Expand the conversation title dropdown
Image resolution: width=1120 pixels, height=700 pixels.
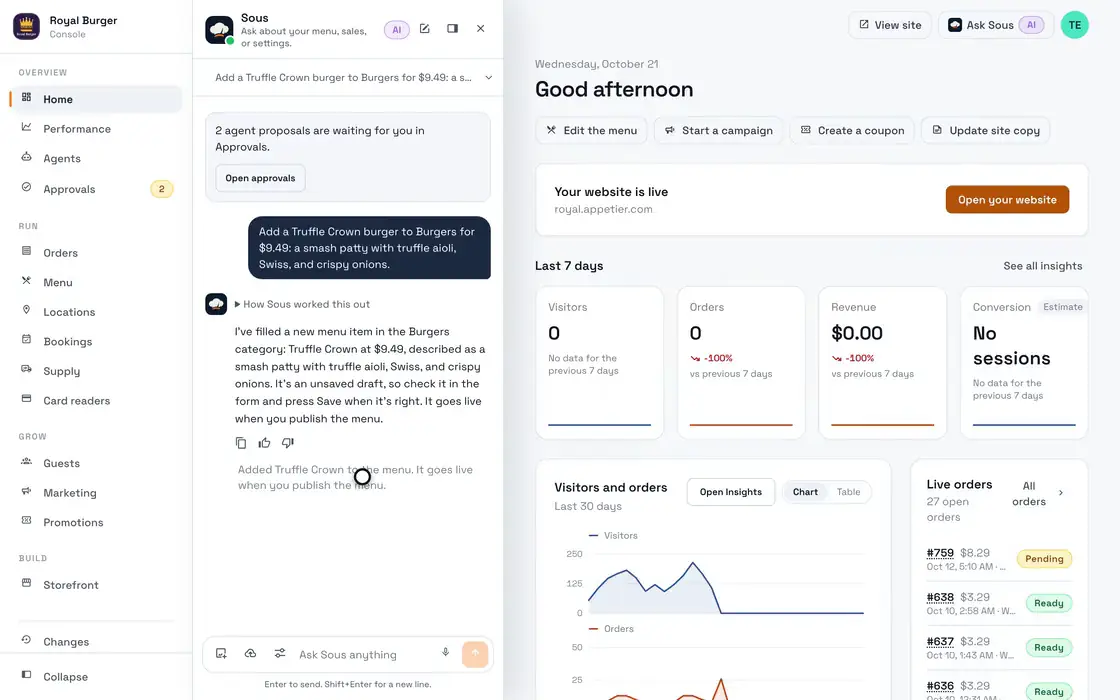pos(489,78)
